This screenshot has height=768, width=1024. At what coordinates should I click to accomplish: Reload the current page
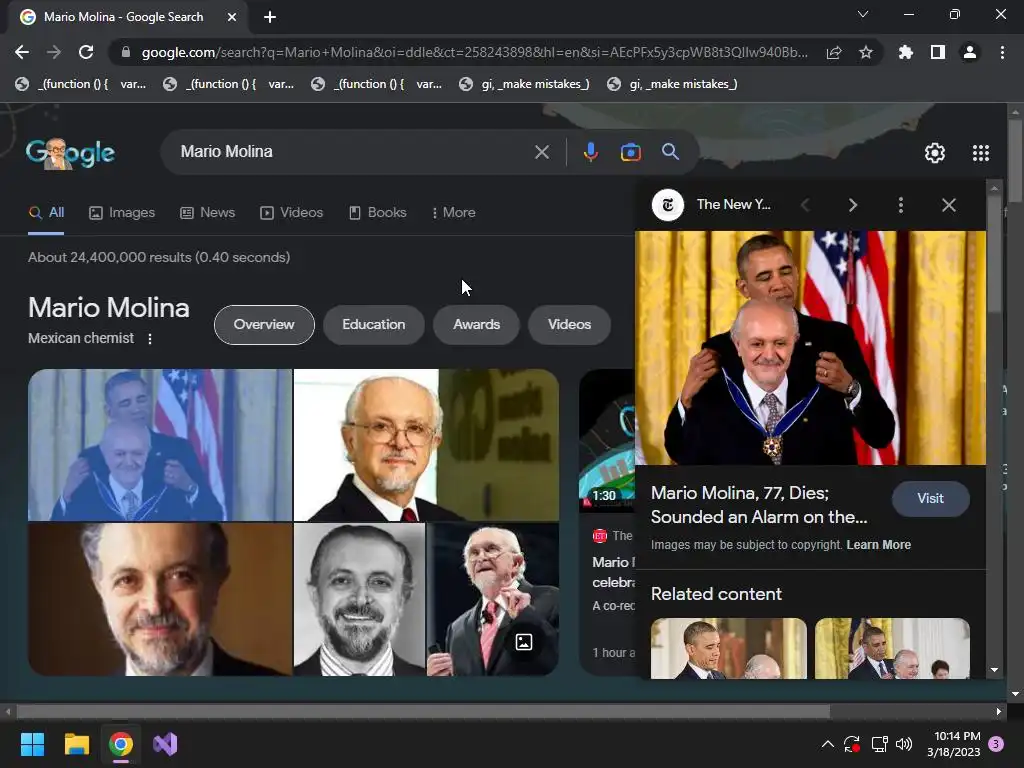tap(86, 52)
